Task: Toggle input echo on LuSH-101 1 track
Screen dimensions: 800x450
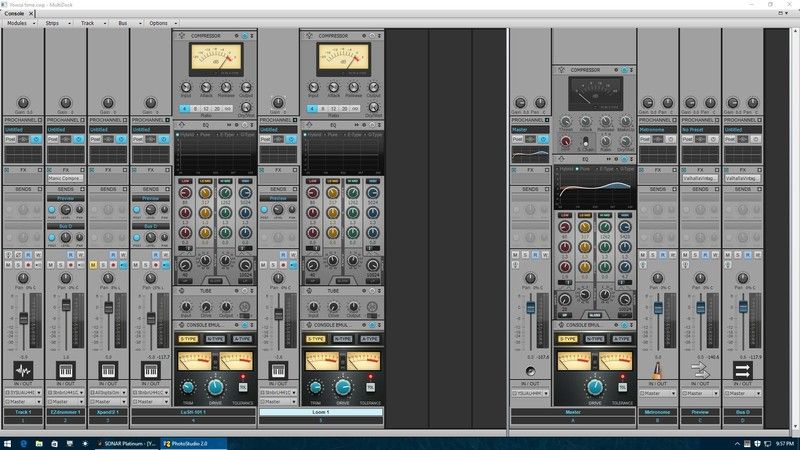Action: [166, 265]
